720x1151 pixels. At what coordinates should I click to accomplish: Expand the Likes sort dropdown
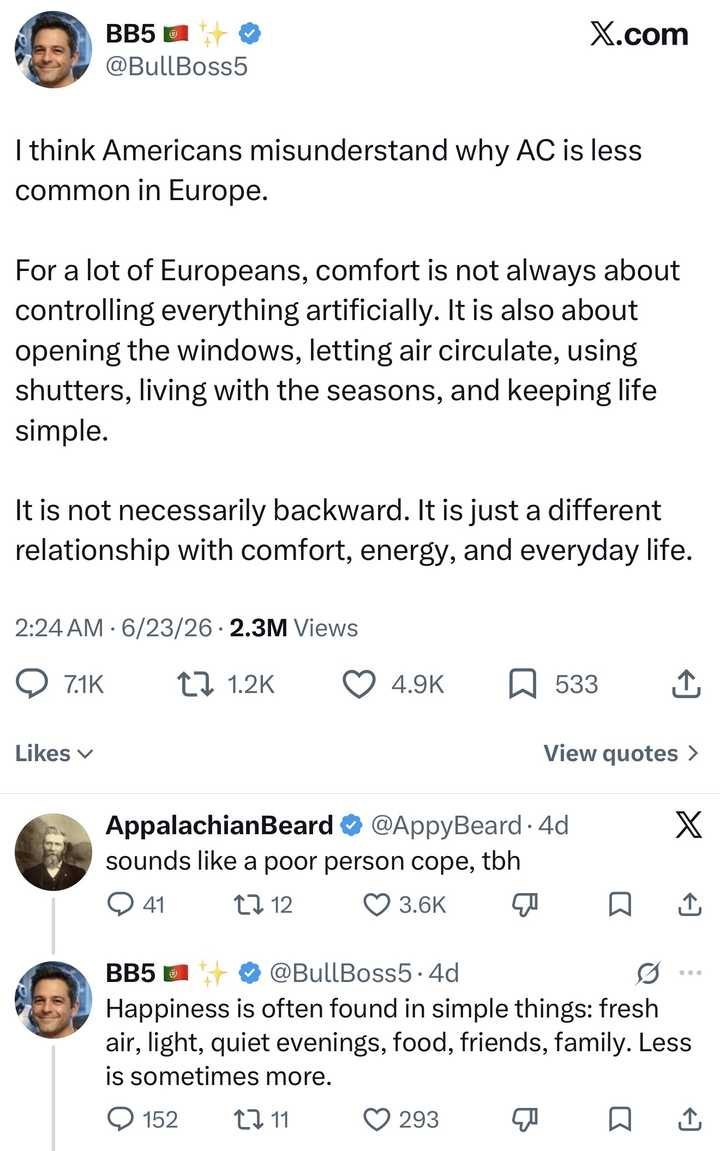54,753
